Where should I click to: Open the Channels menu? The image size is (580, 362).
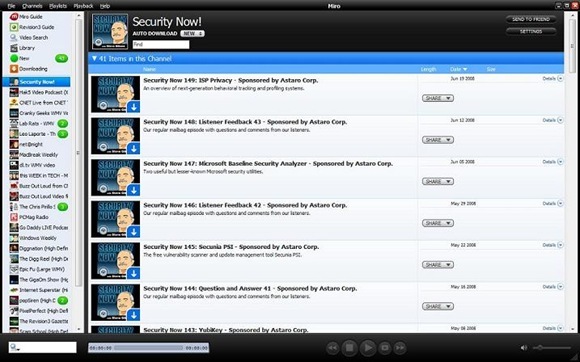[x=32, y=6]
